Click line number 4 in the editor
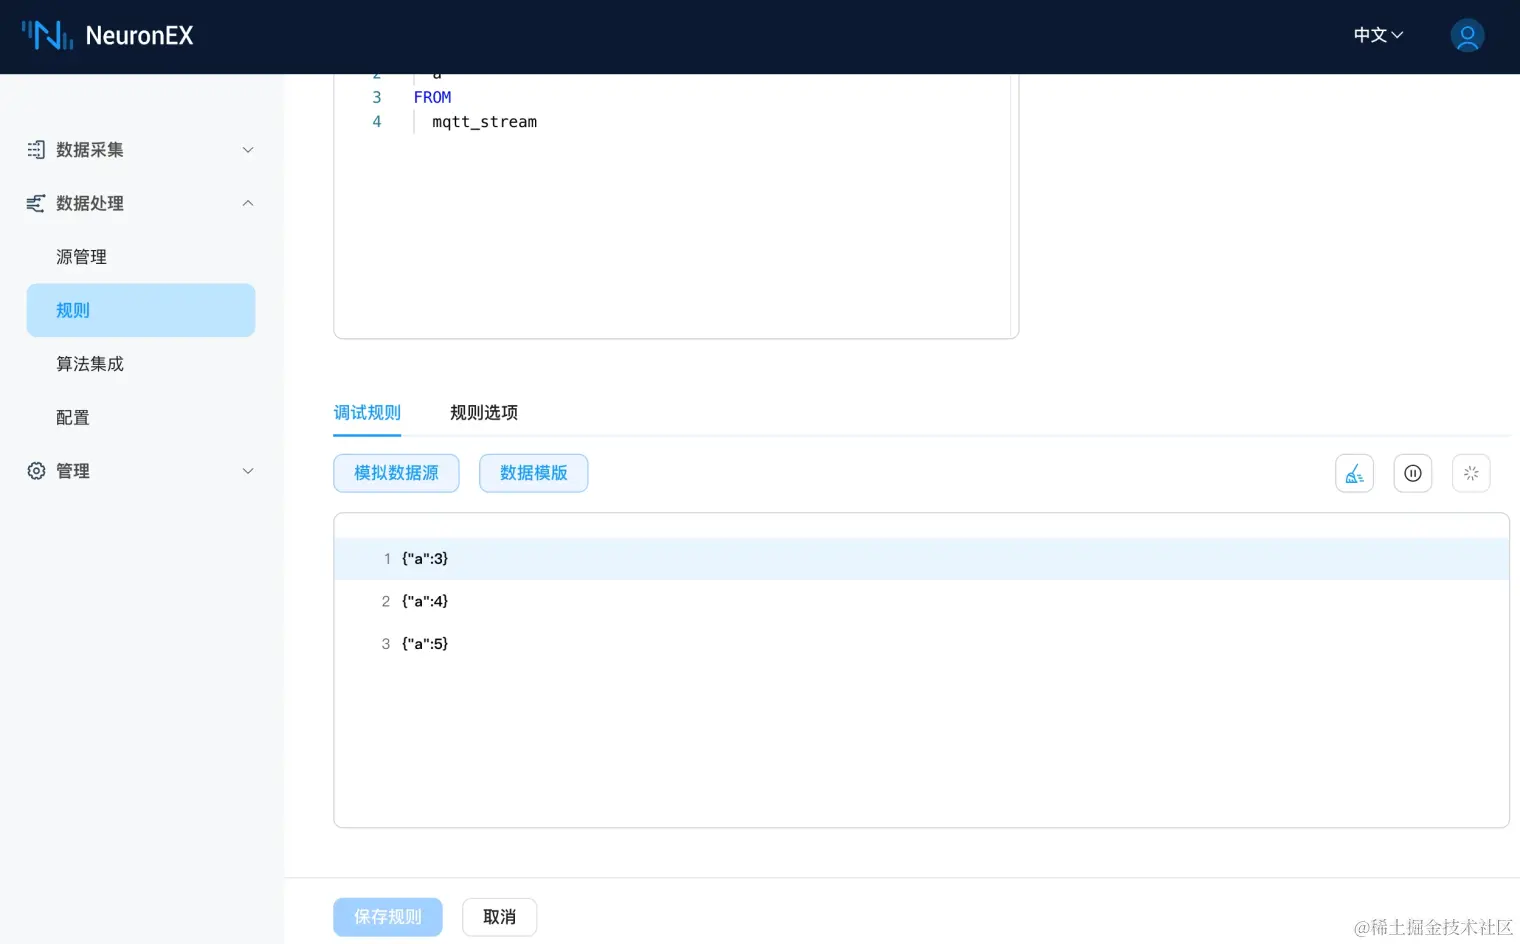This screenshot has height=944, width=1520. point(377,122)
